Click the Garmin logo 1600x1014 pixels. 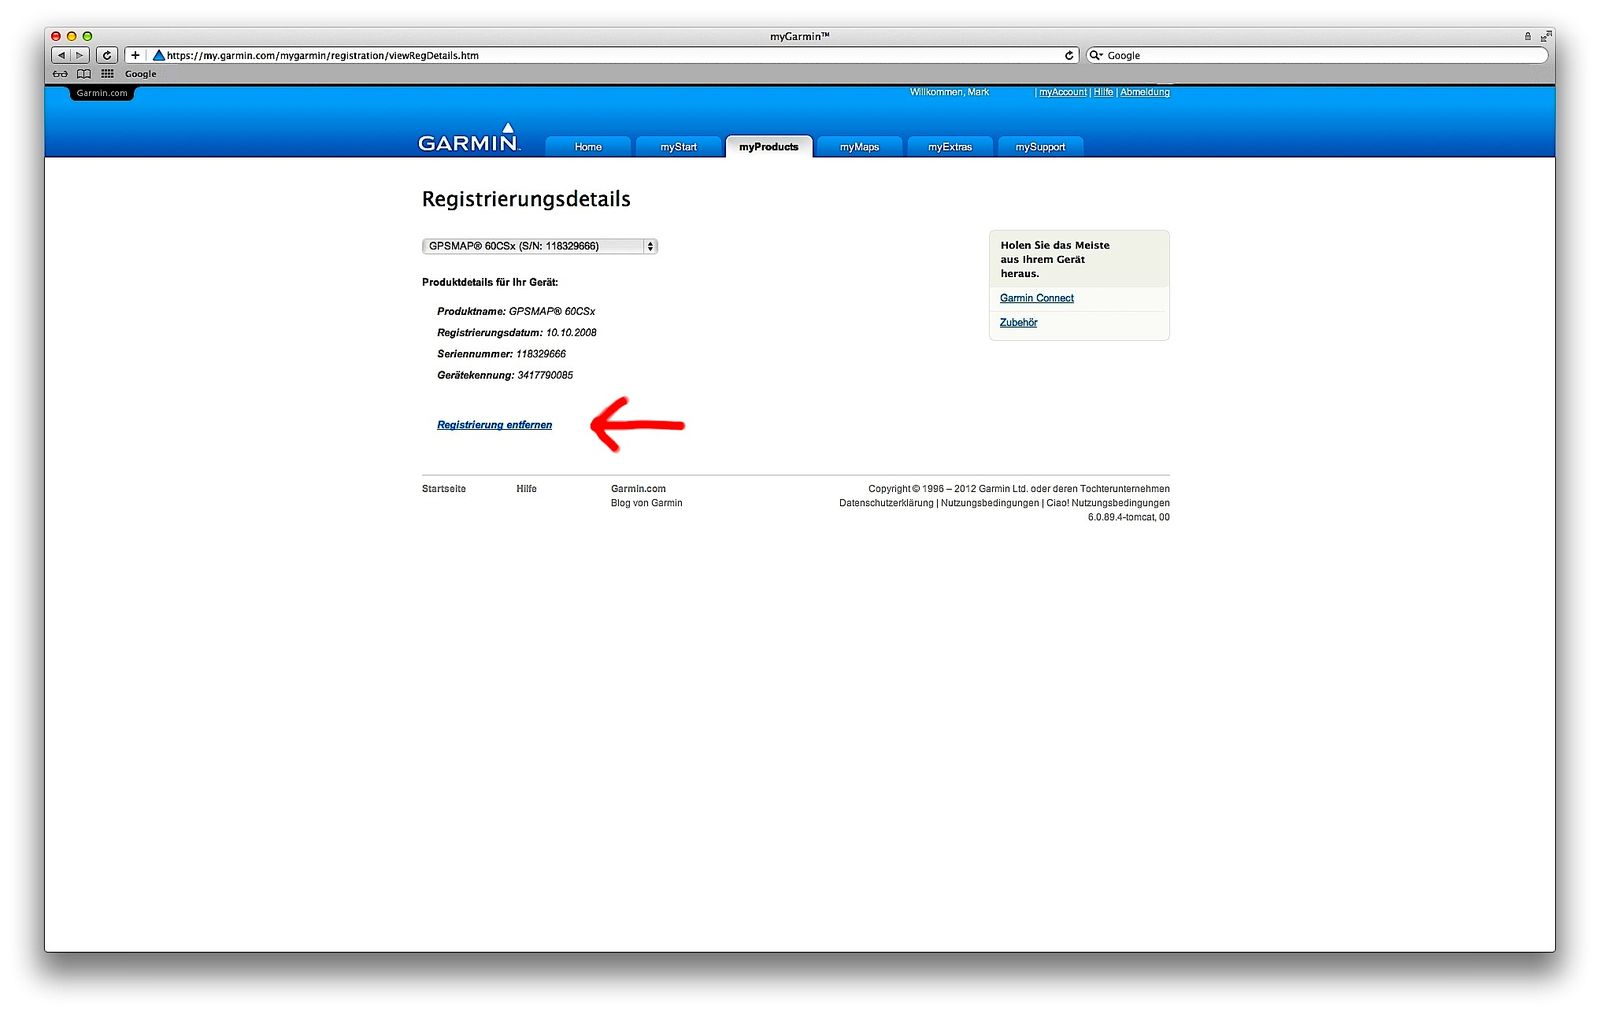469,141
